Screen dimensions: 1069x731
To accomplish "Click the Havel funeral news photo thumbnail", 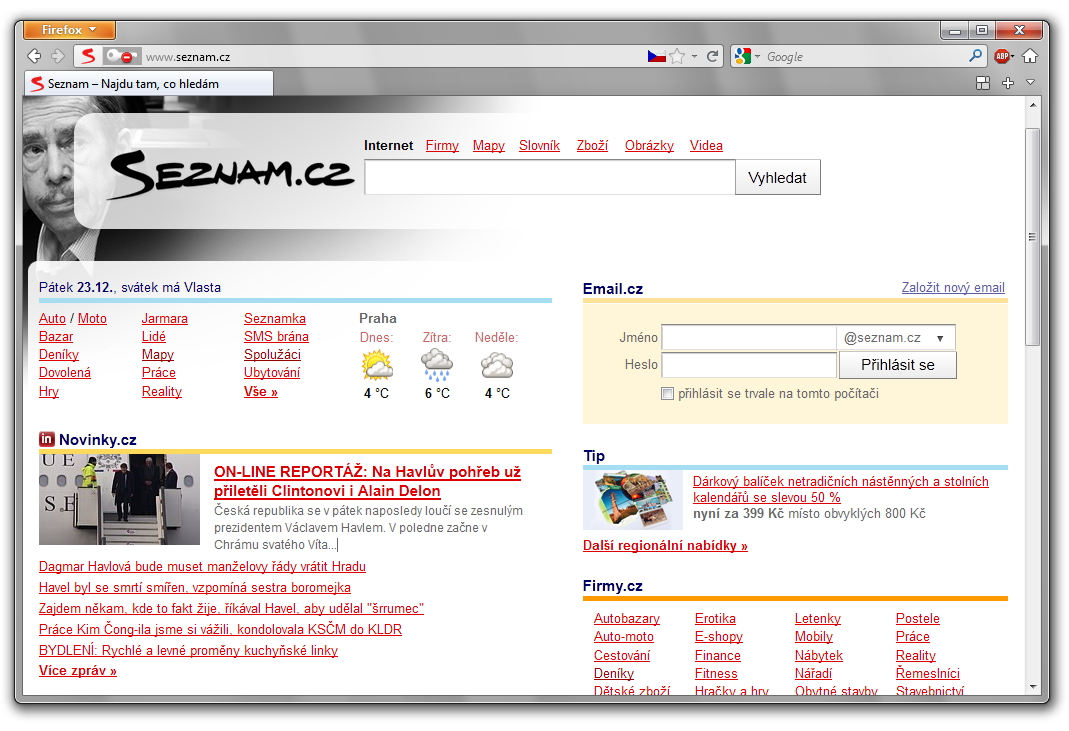I will pos(119,499).
